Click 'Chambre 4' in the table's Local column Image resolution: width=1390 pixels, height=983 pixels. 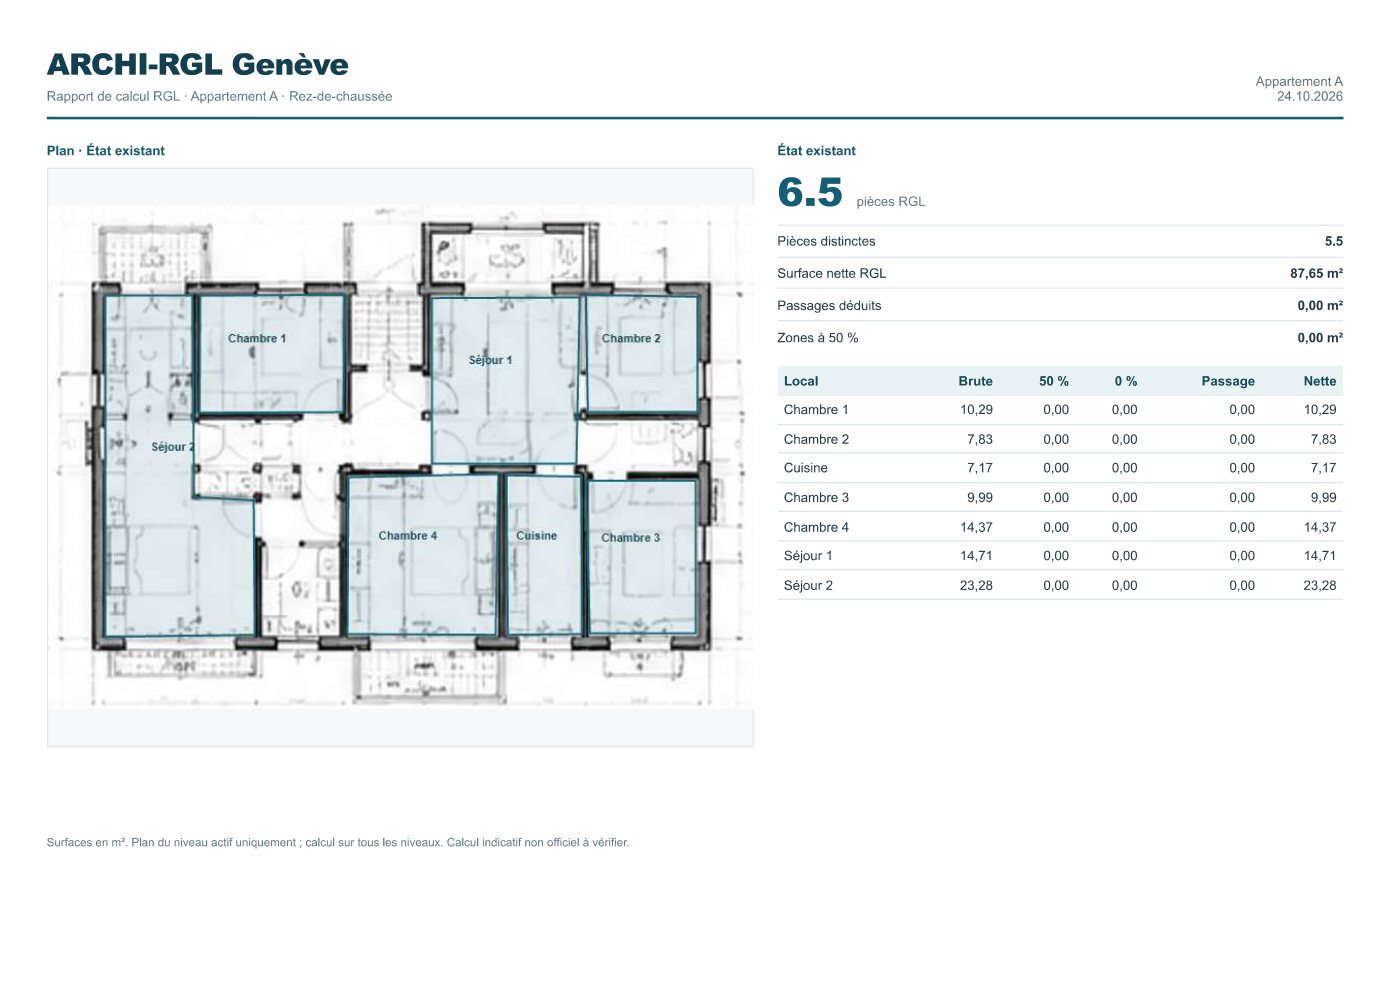tap(816, 527)
